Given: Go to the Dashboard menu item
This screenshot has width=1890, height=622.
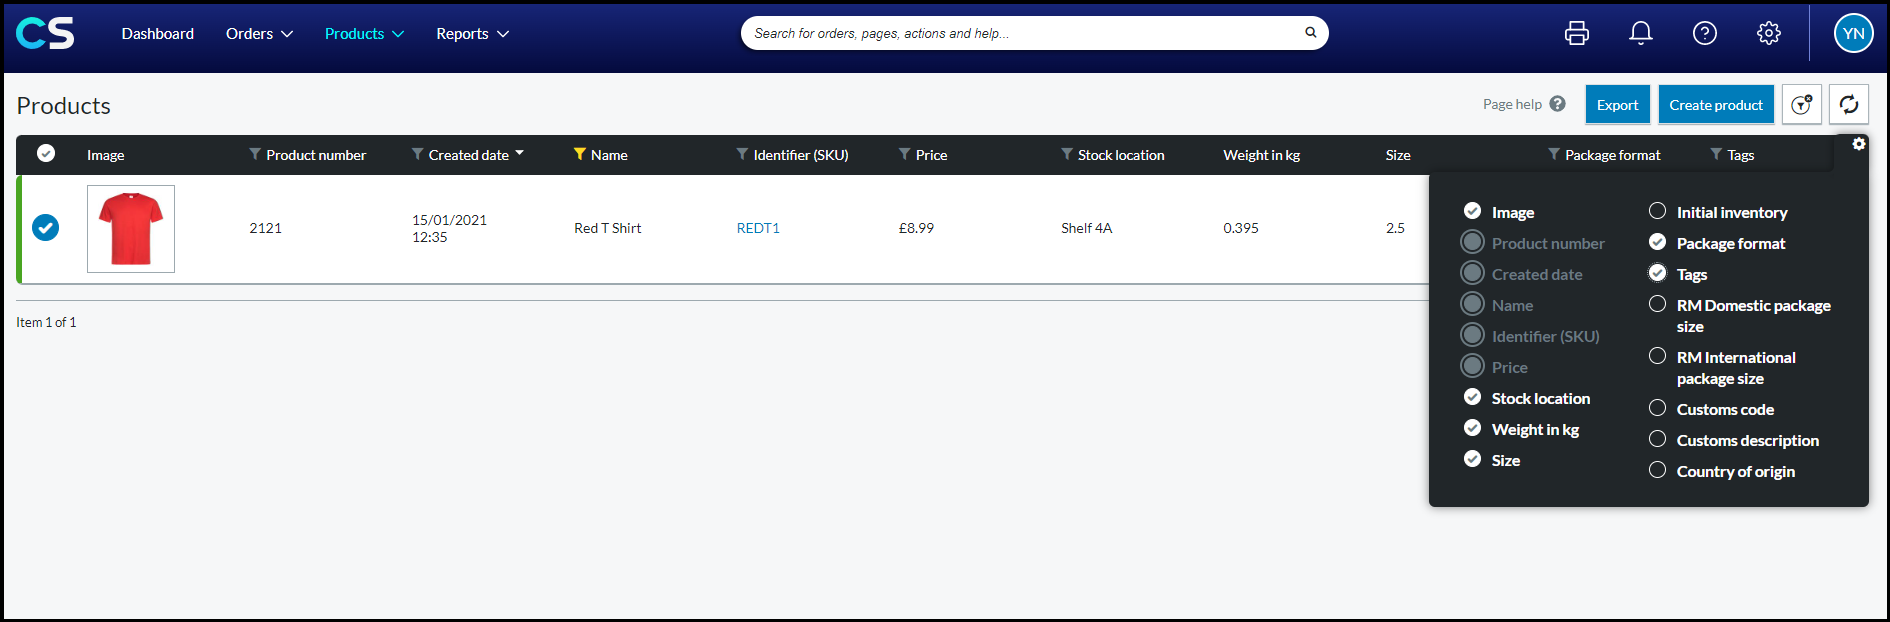Looking at the screenshot, I should (158, 34).
